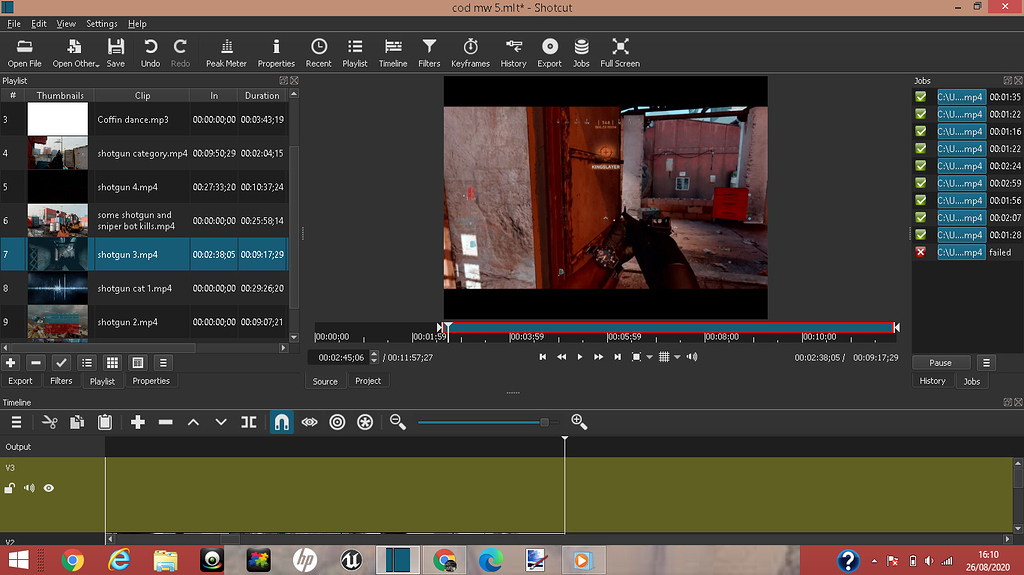
Task: Open the Peak Meter panel
Action: [226, 53]
